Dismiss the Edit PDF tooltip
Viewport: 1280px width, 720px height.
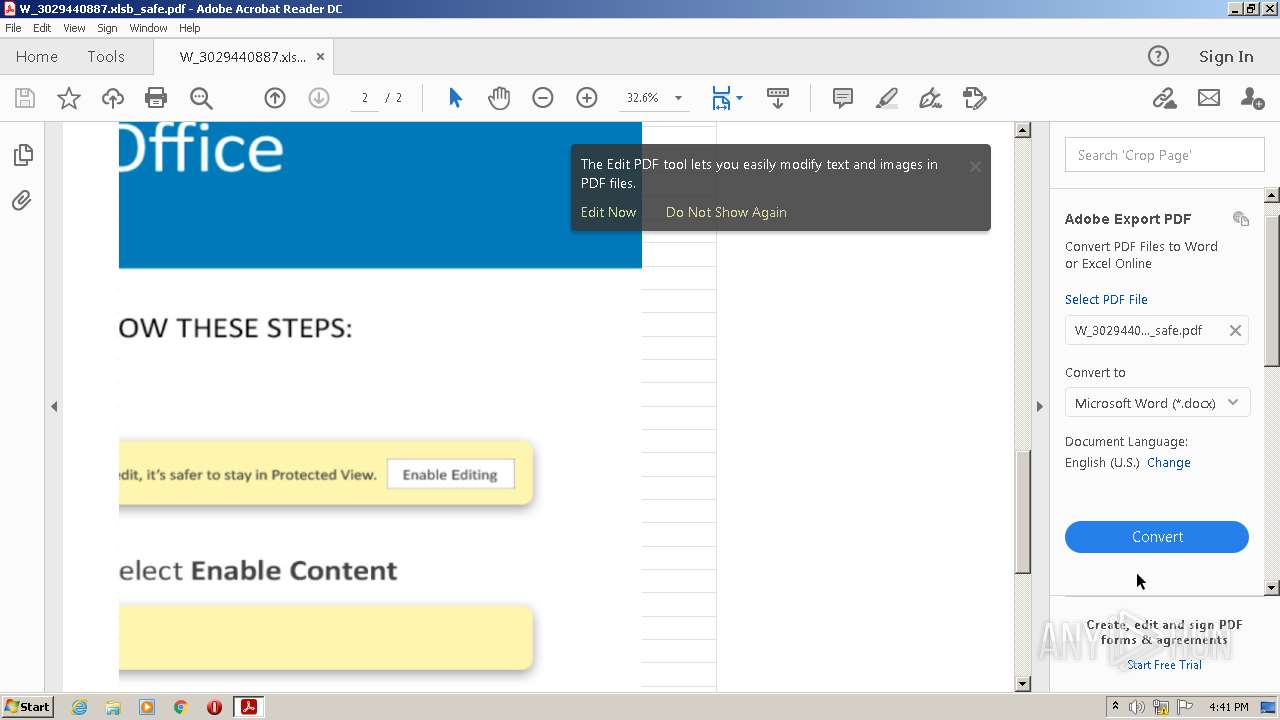pyautogui.click(x=975, y=167)
